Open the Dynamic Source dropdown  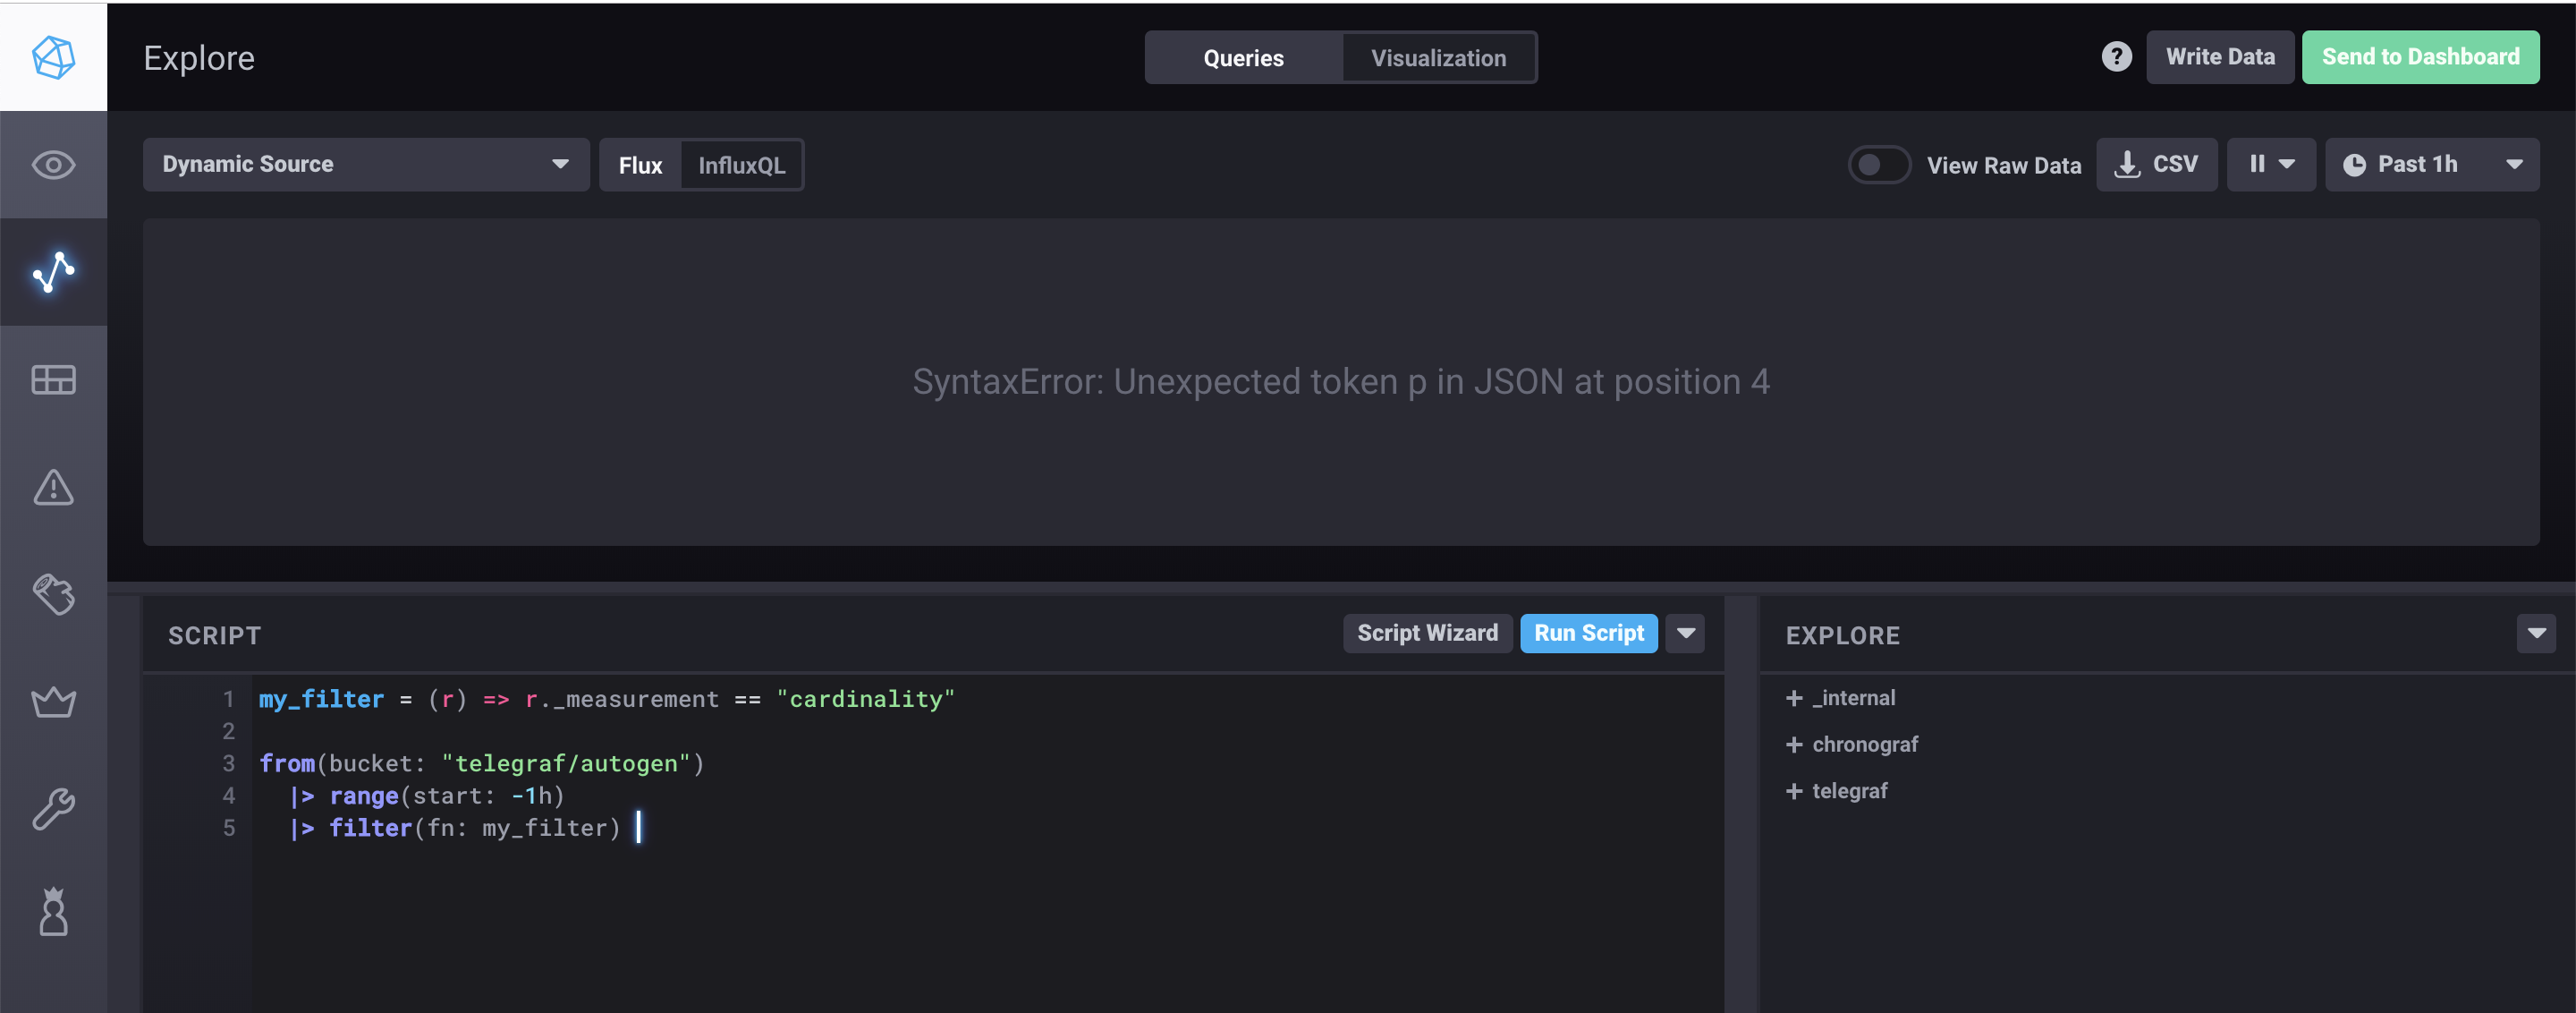point(365,164)
